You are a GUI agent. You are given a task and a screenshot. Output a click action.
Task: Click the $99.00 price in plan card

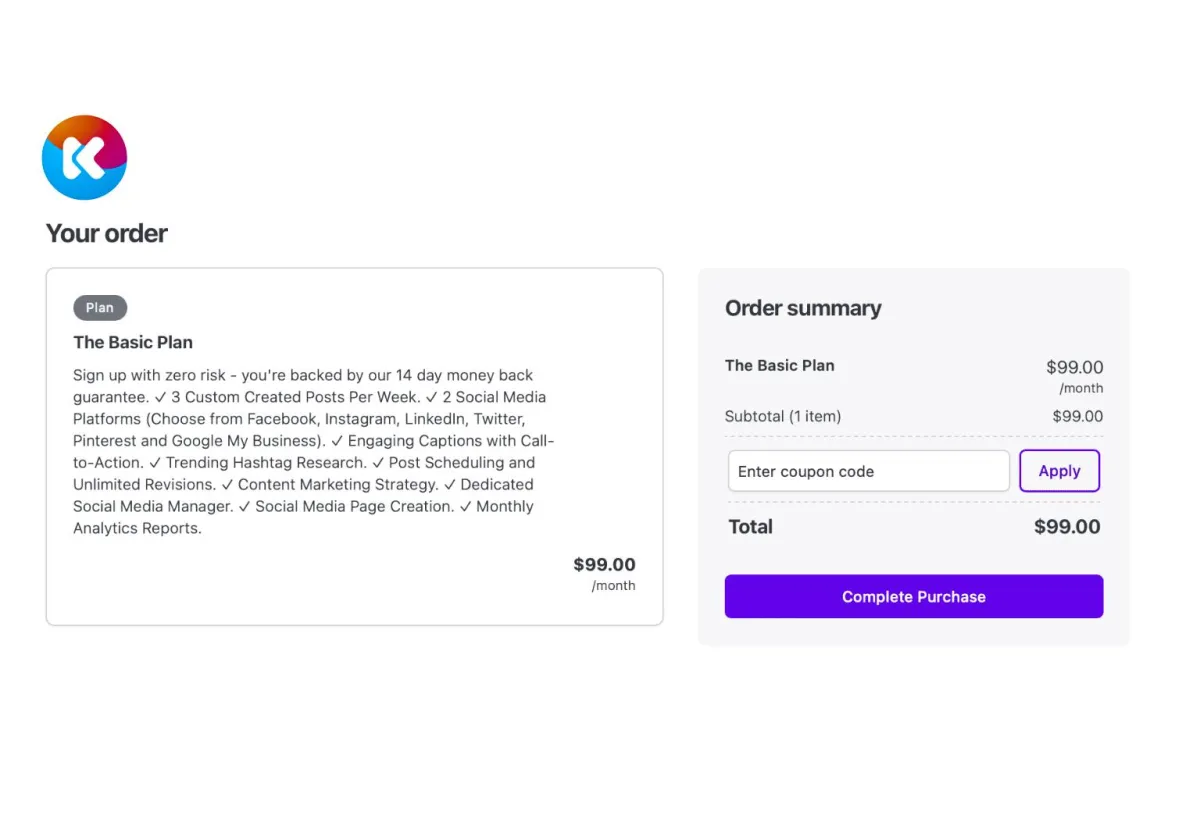click(x=604, y=565)
